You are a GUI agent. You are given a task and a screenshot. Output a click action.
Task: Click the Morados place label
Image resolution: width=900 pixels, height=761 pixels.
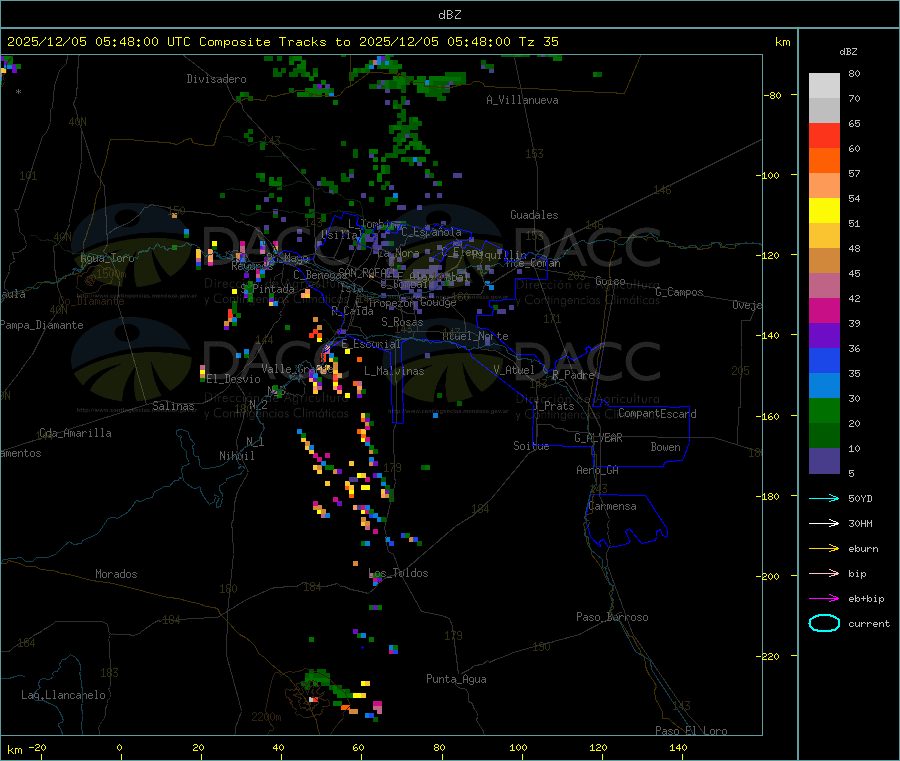point(116,574)
